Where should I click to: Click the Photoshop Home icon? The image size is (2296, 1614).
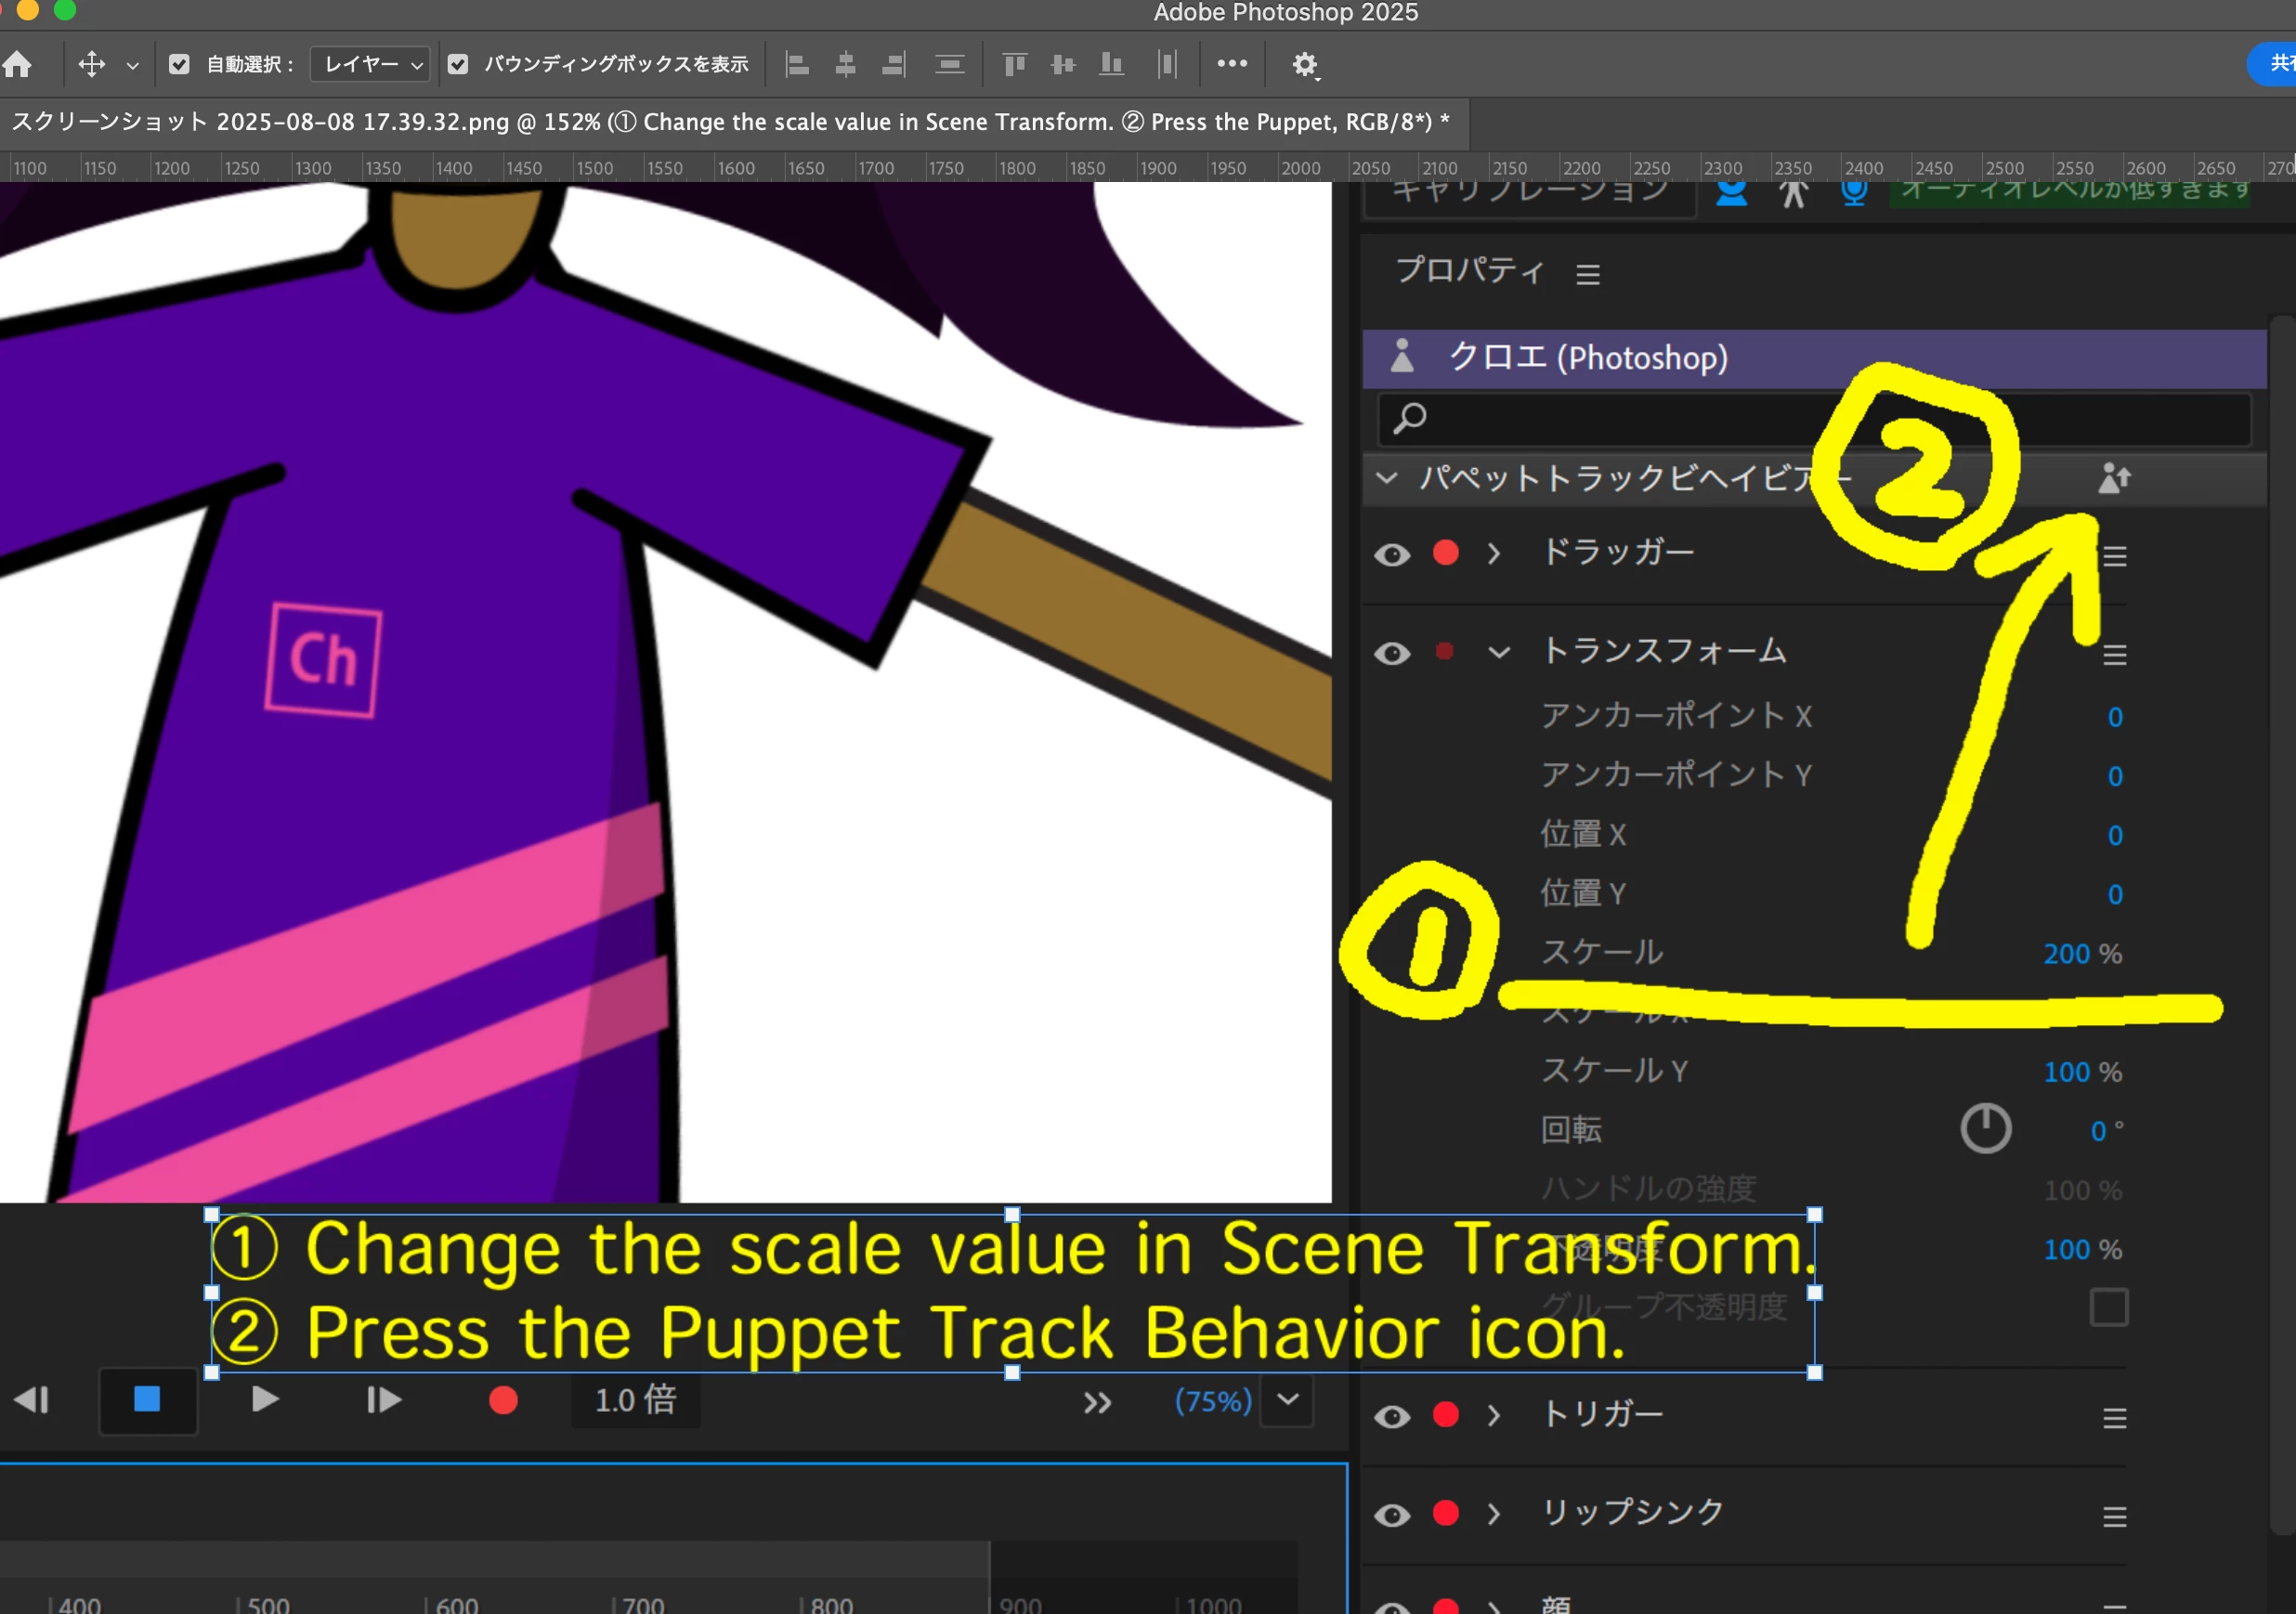tap(17, 65)
